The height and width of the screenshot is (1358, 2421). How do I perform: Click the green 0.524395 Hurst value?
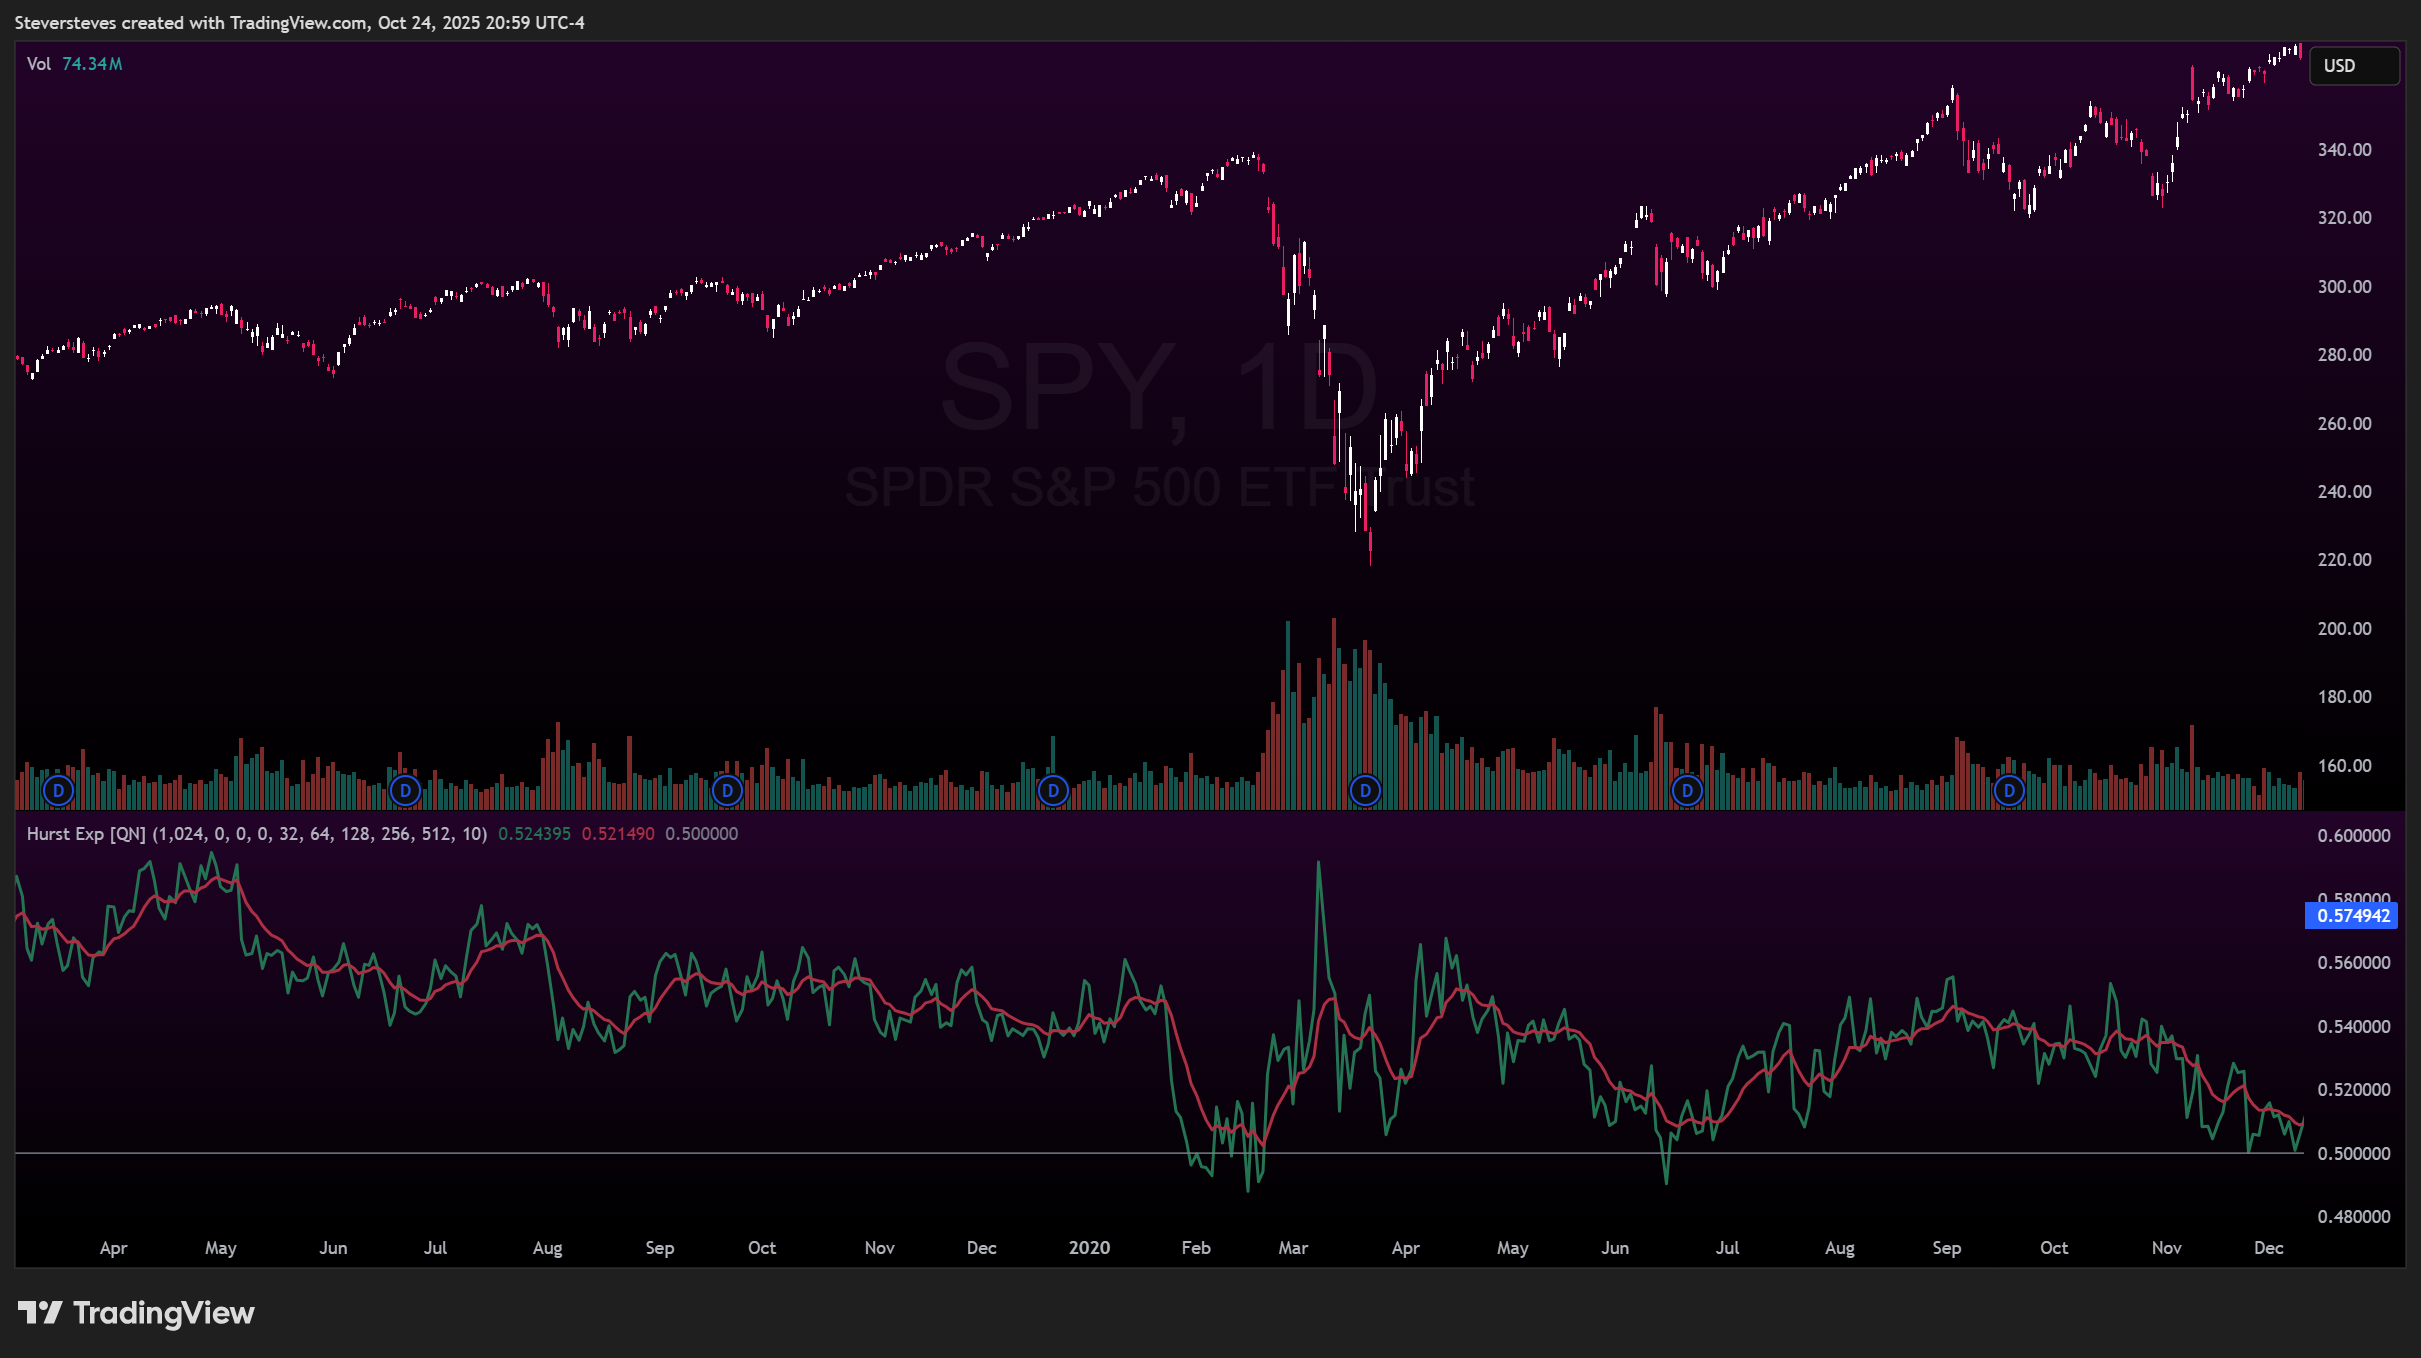pos(534,834)
